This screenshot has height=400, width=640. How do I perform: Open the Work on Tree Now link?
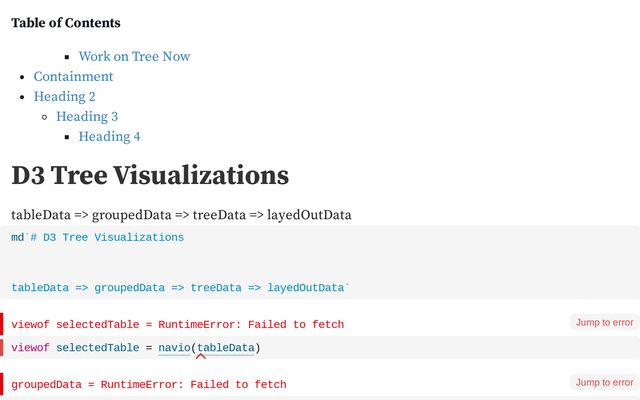tap(134, 57)
